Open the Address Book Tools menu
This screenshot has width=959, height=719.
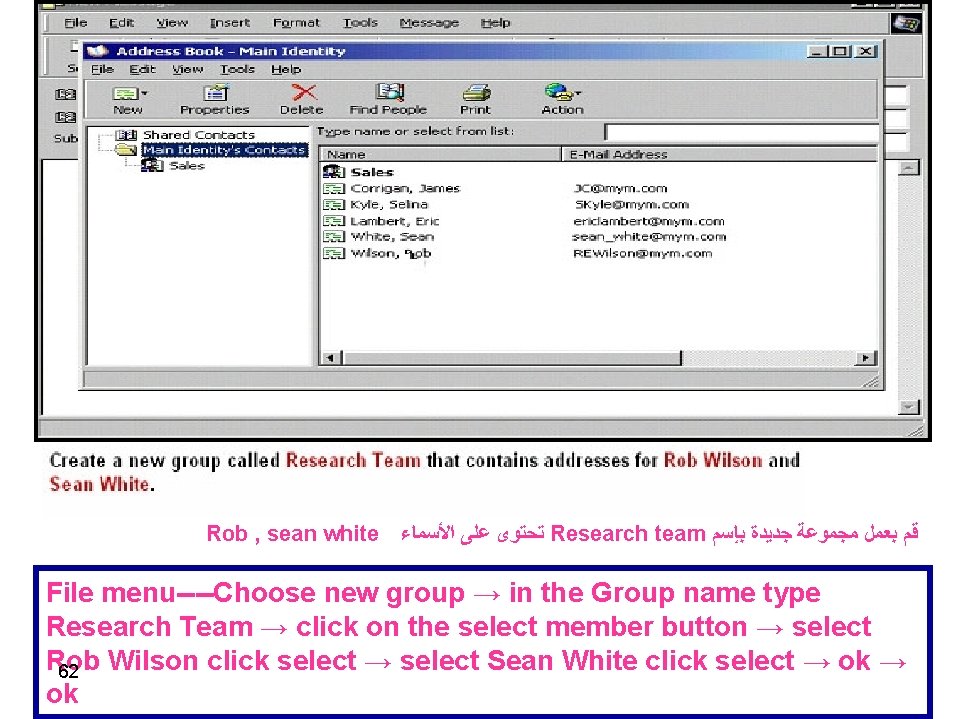click(x=237, y=69)
